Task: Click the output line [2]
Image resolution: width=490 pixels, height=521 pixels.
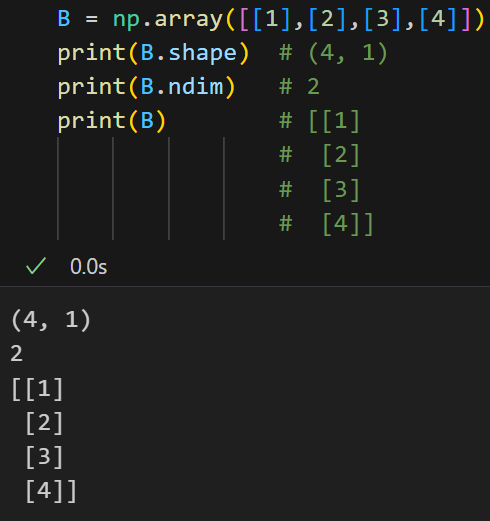Action: tap(44, 423)
